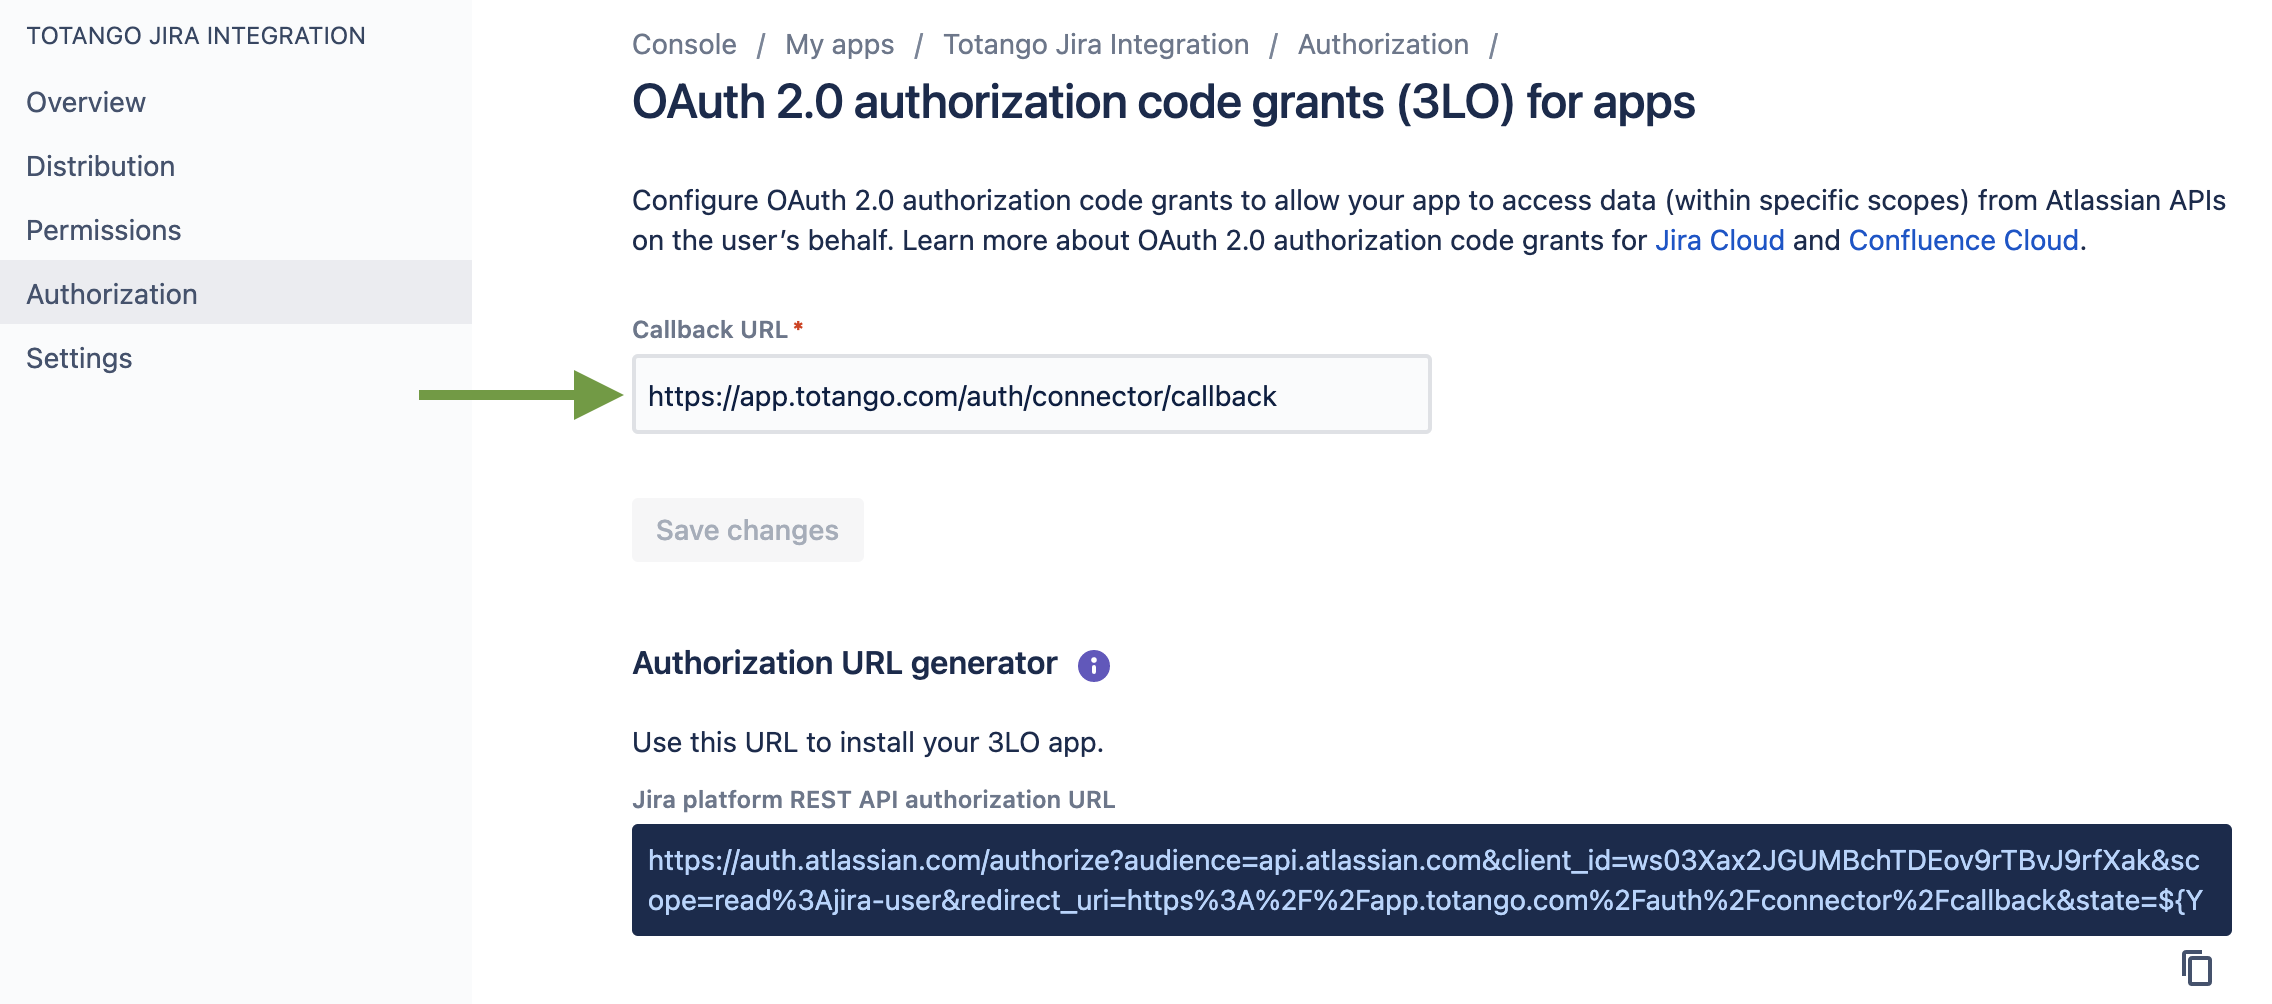Navigate to My apps breadcrumb
This screenshot has width=2272, height=1004.
tap(839, 45)
